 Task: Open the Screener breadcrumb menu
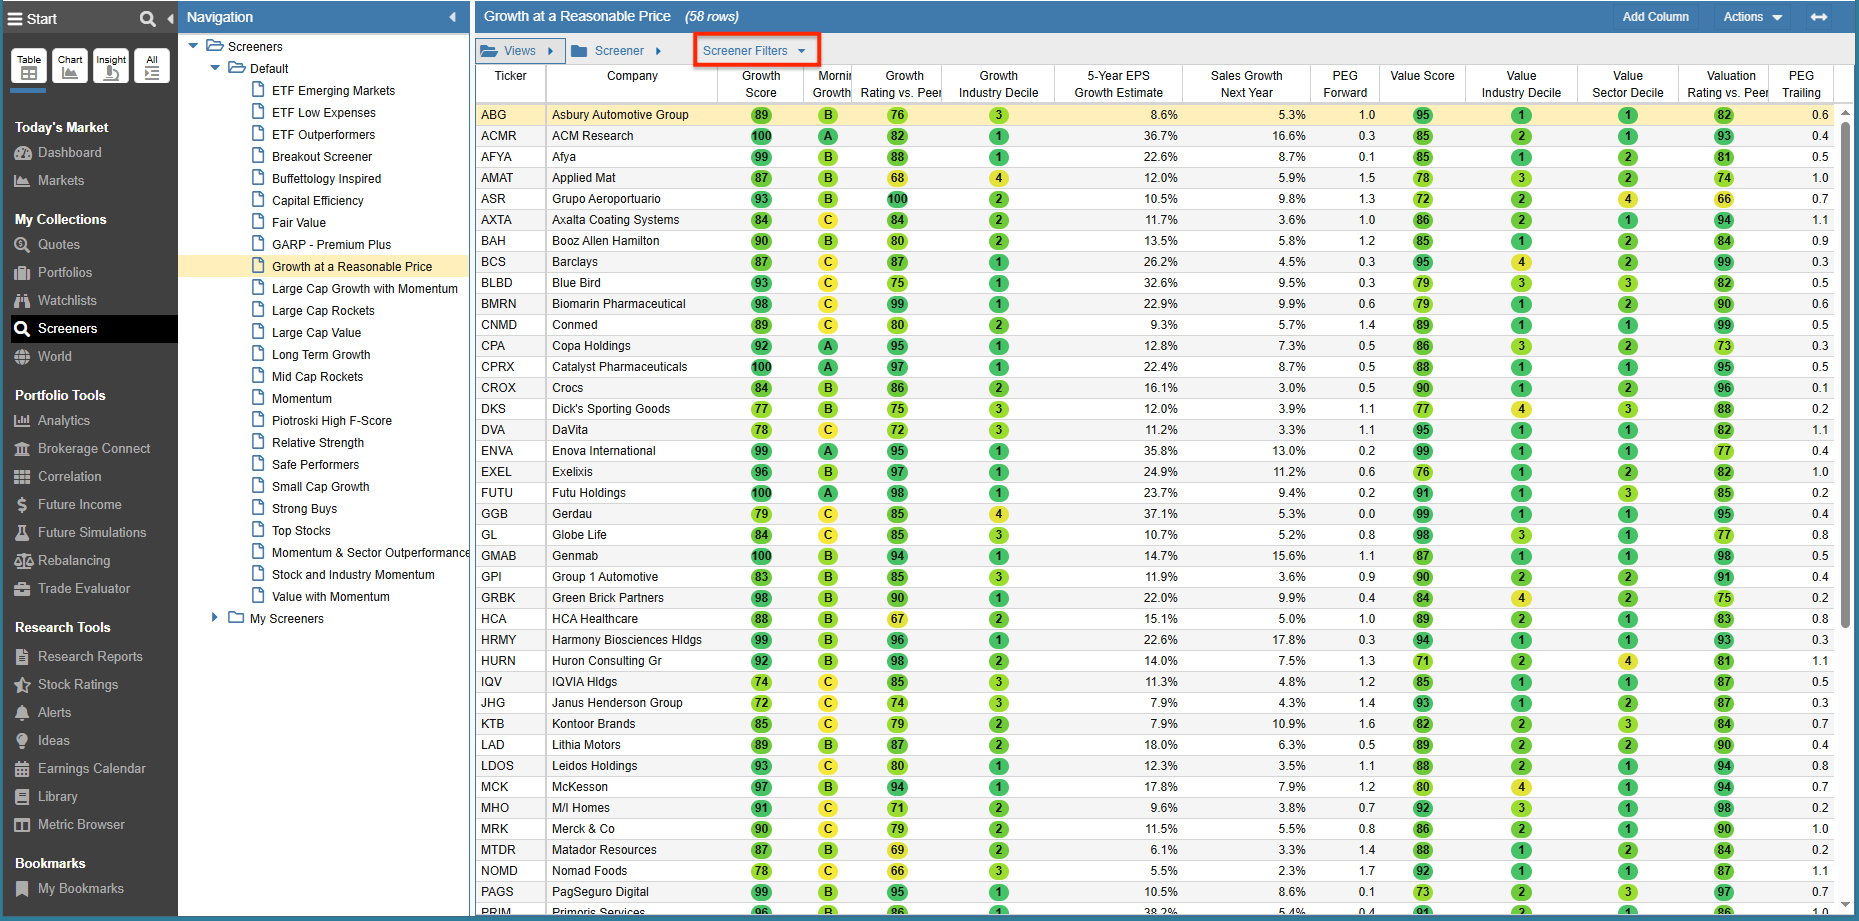click(x=619, y=51)
